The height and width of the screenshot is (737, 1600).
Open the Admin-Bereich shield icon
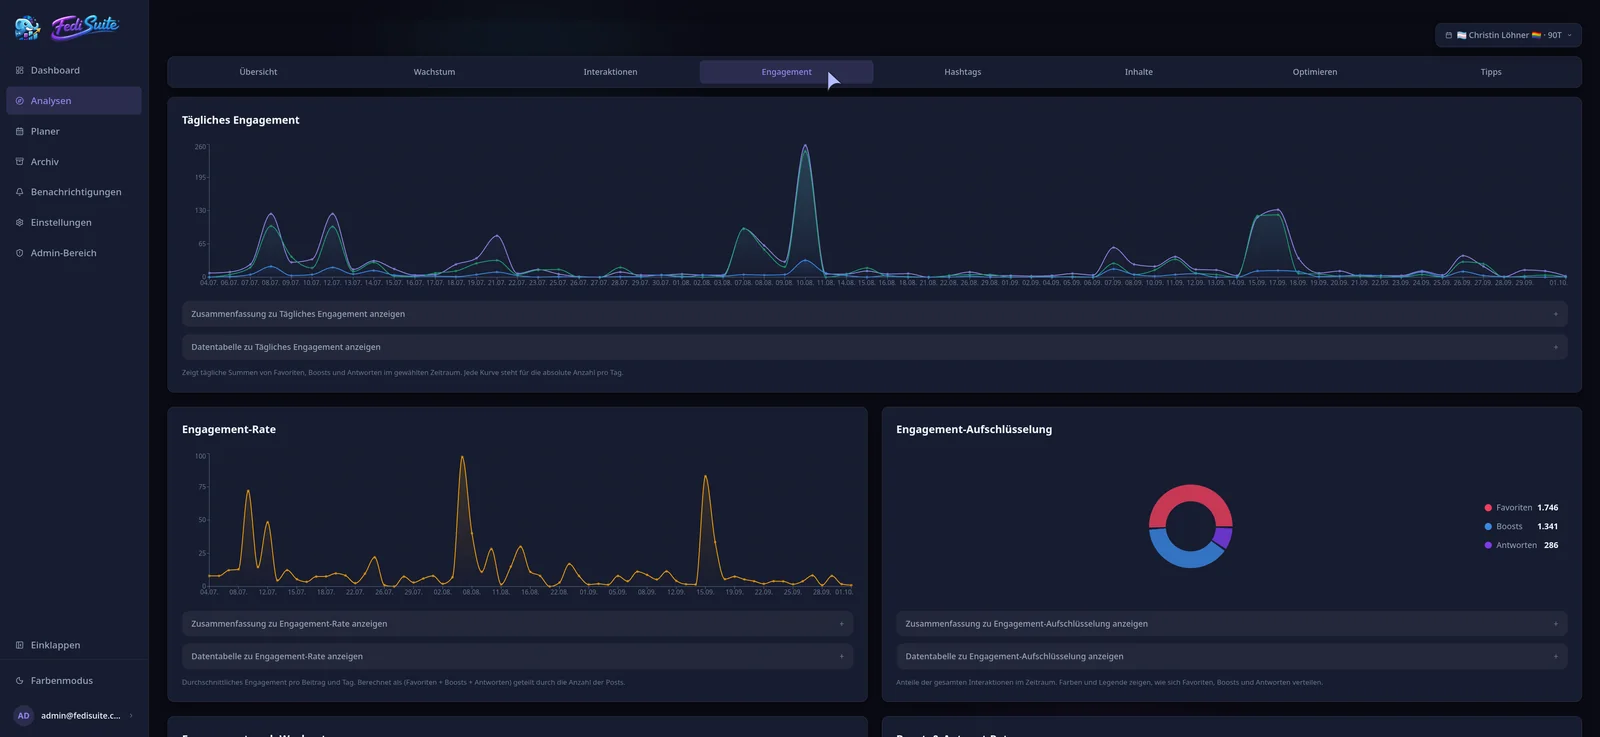[x=20, y=253]
